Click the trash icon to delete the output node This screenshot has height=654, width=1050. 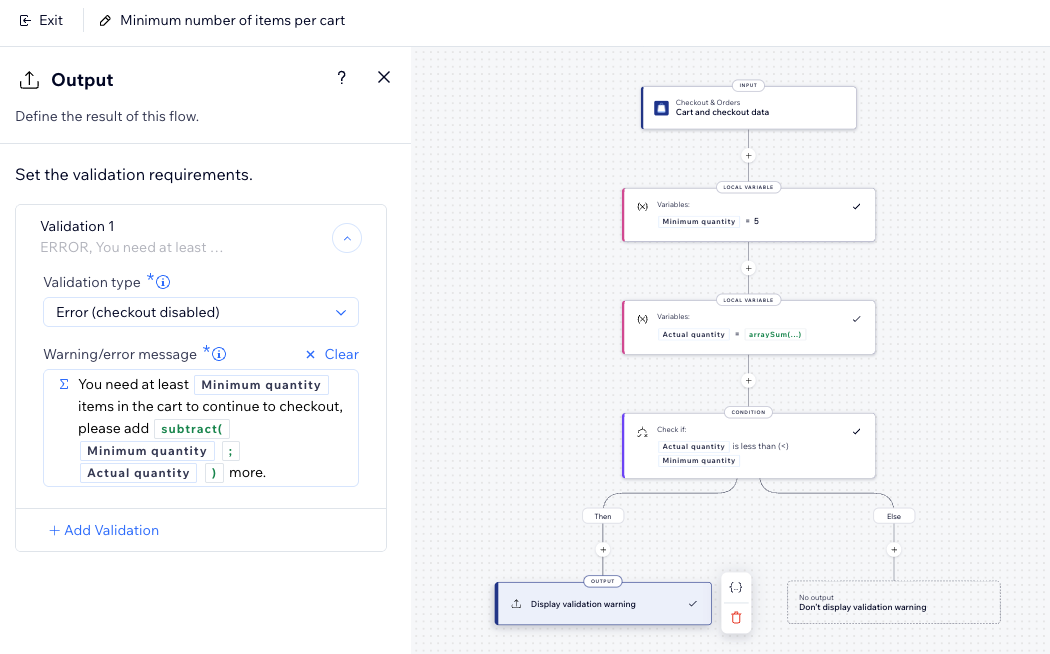(x=736, y=618)
